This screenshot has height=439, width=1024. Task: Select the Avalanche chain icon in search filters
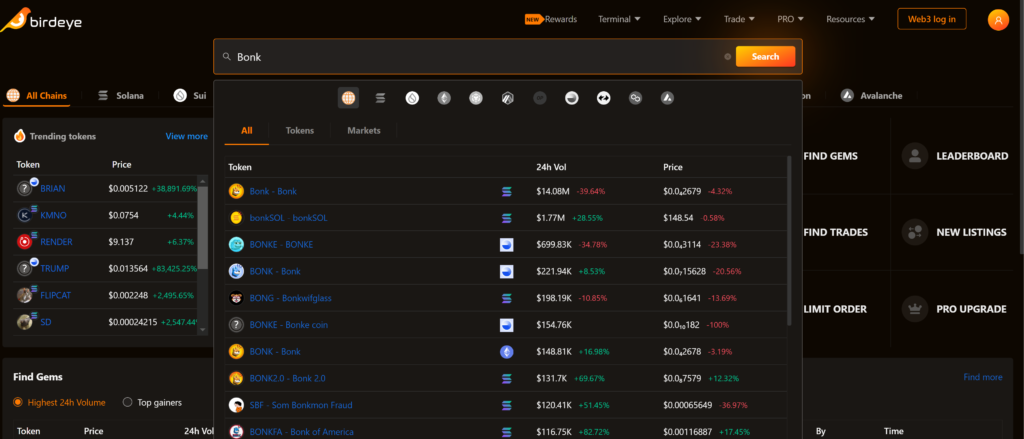tap(667, 98)
